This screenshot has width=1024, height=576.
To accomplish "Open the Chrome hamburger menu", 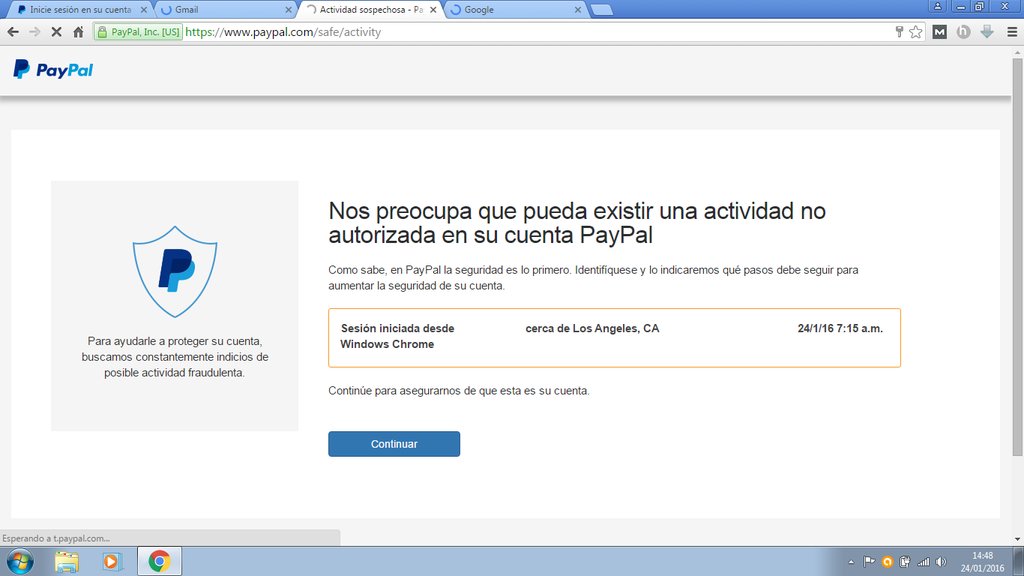I will tap(1012, 32).
